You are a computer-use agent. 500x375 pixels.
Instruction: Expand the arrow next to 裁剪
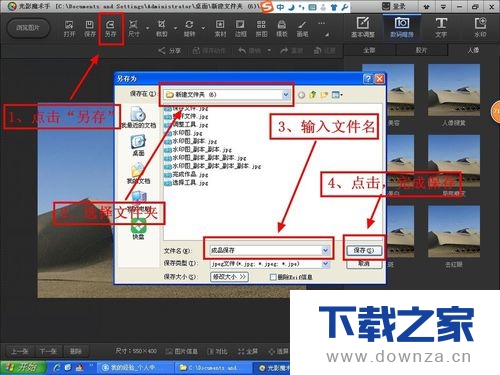coord(175,28)
